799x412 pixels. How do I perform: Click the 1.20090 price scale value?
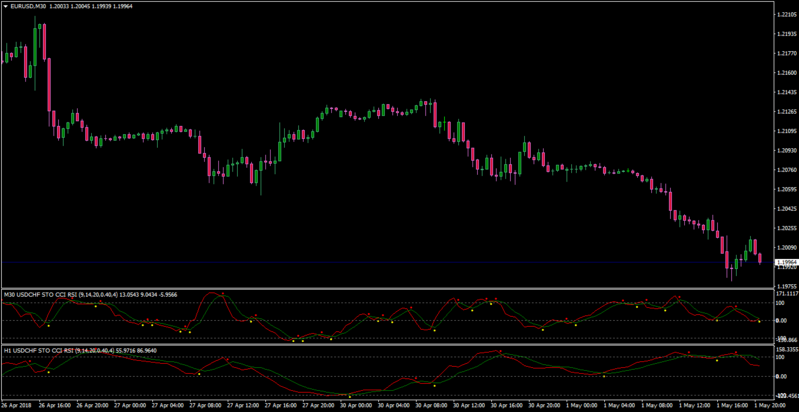pyautogui.click(x=786, y=247)
